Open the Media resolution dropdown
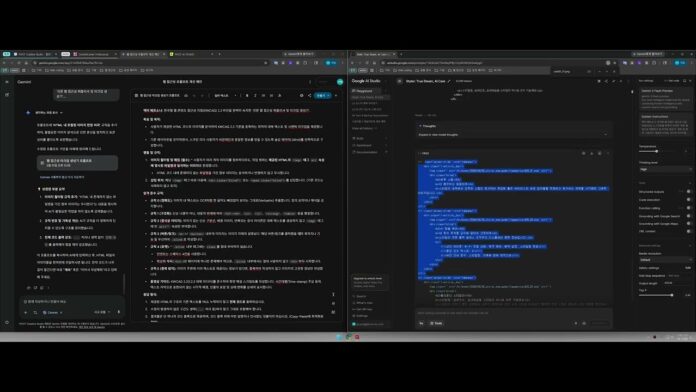 665,260
